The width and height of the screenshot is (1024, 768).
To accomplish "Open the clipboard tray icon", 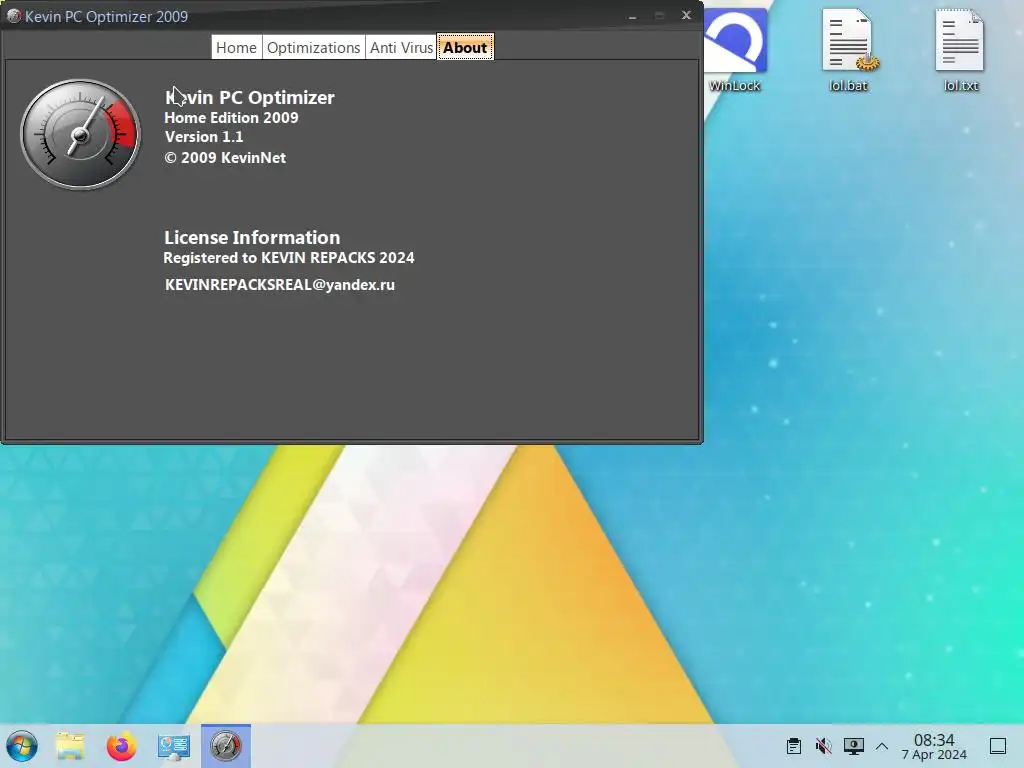I will click(x=794, y=746).
